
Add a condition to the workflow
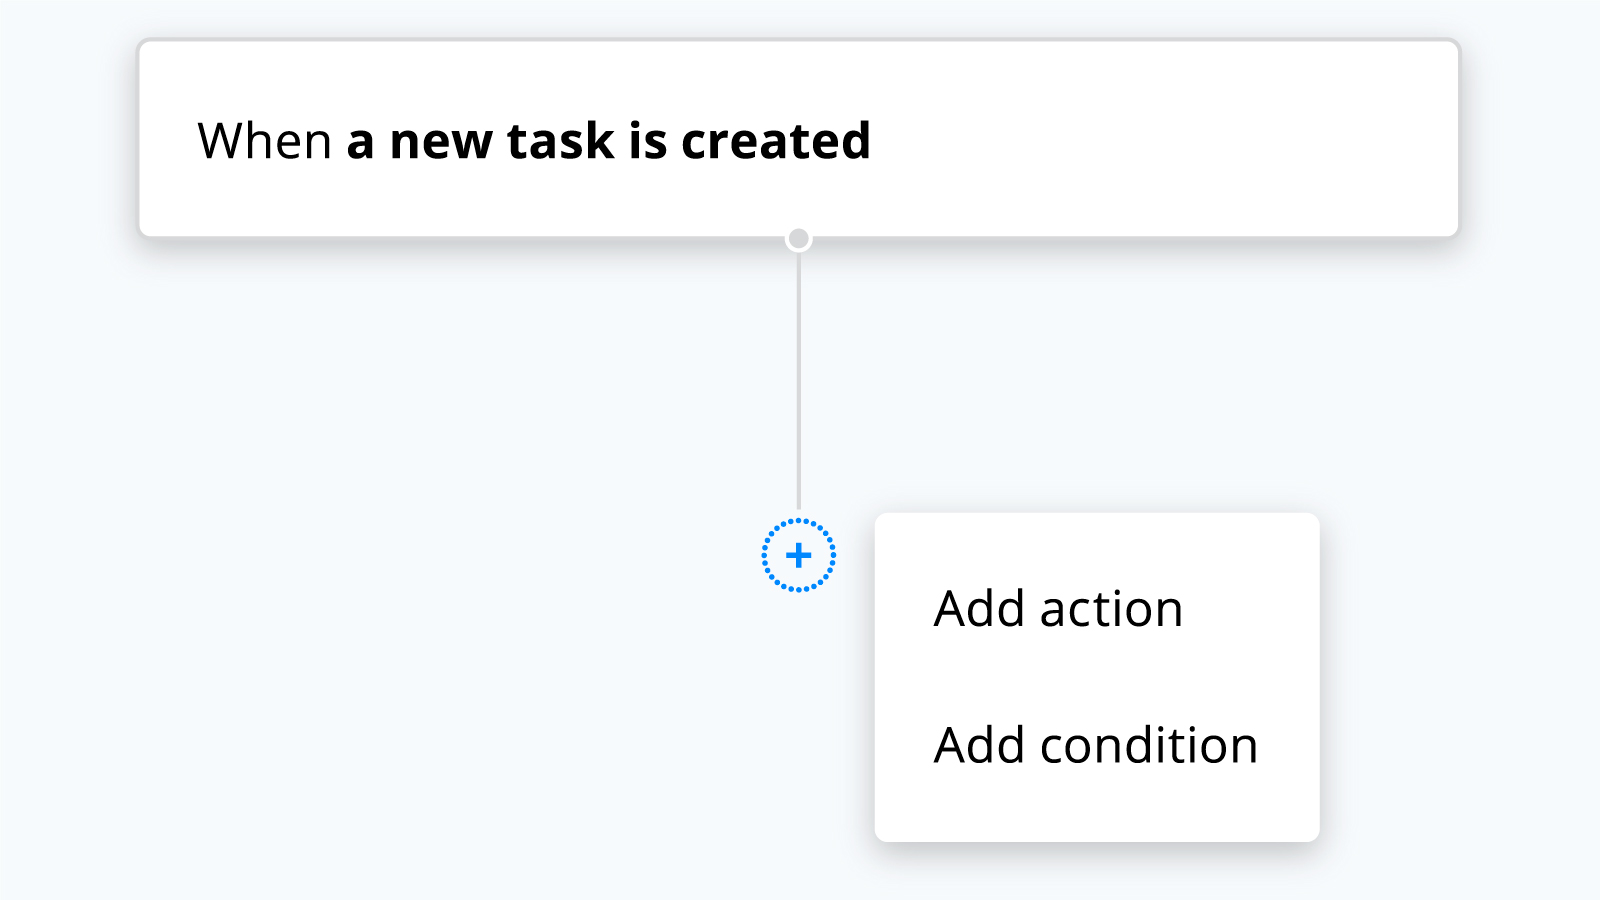[1095, 745]
